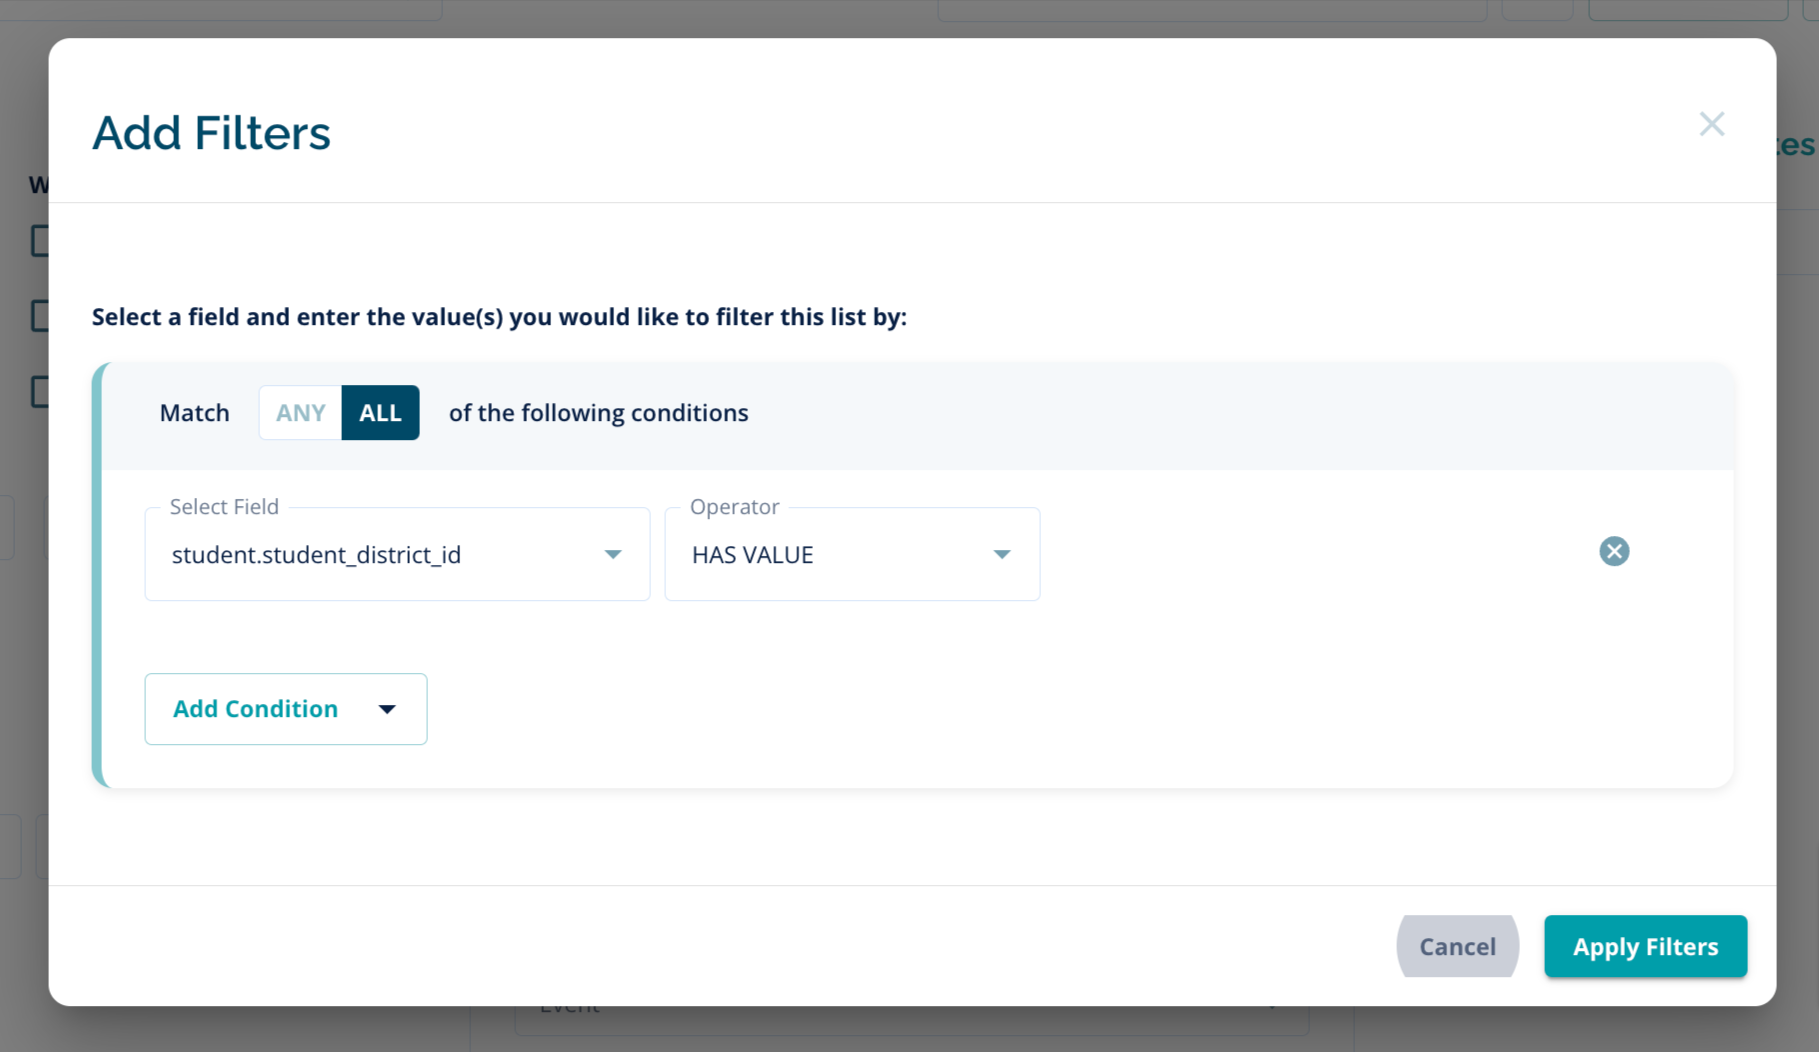Open the HAS VALUE operator dropdown
1819x1052 pixels.
tap(851, 554)
